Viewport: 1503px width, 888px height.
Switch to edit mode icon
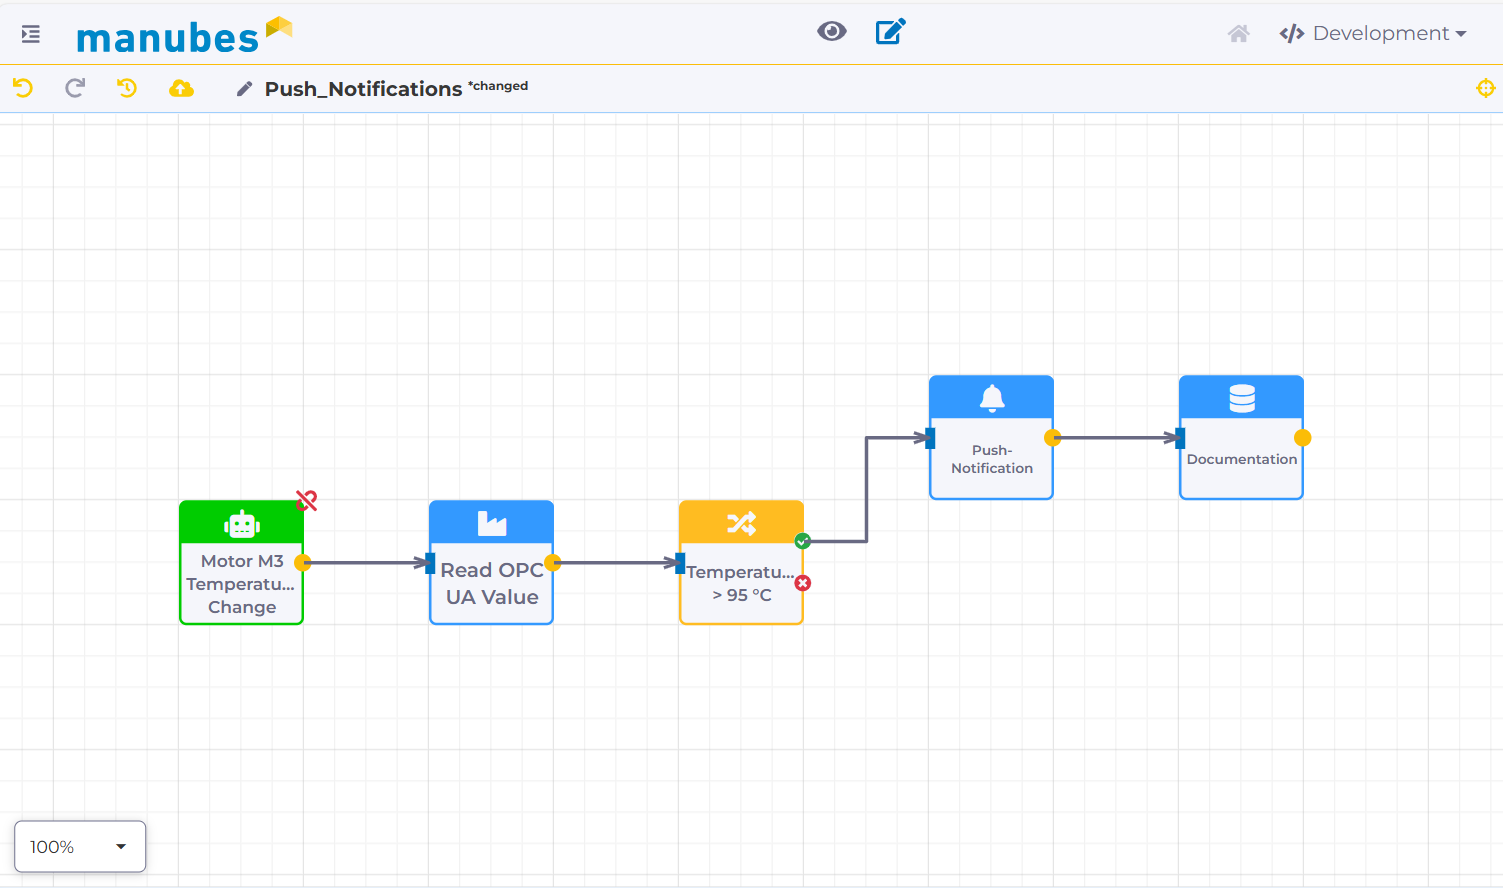[890, 32]
